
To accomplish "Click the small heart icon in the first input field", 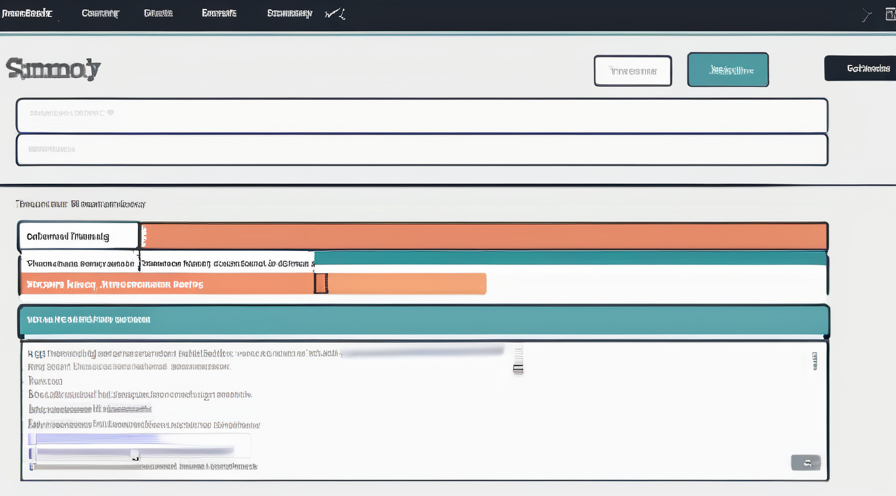I will click(x=110, y=114).
